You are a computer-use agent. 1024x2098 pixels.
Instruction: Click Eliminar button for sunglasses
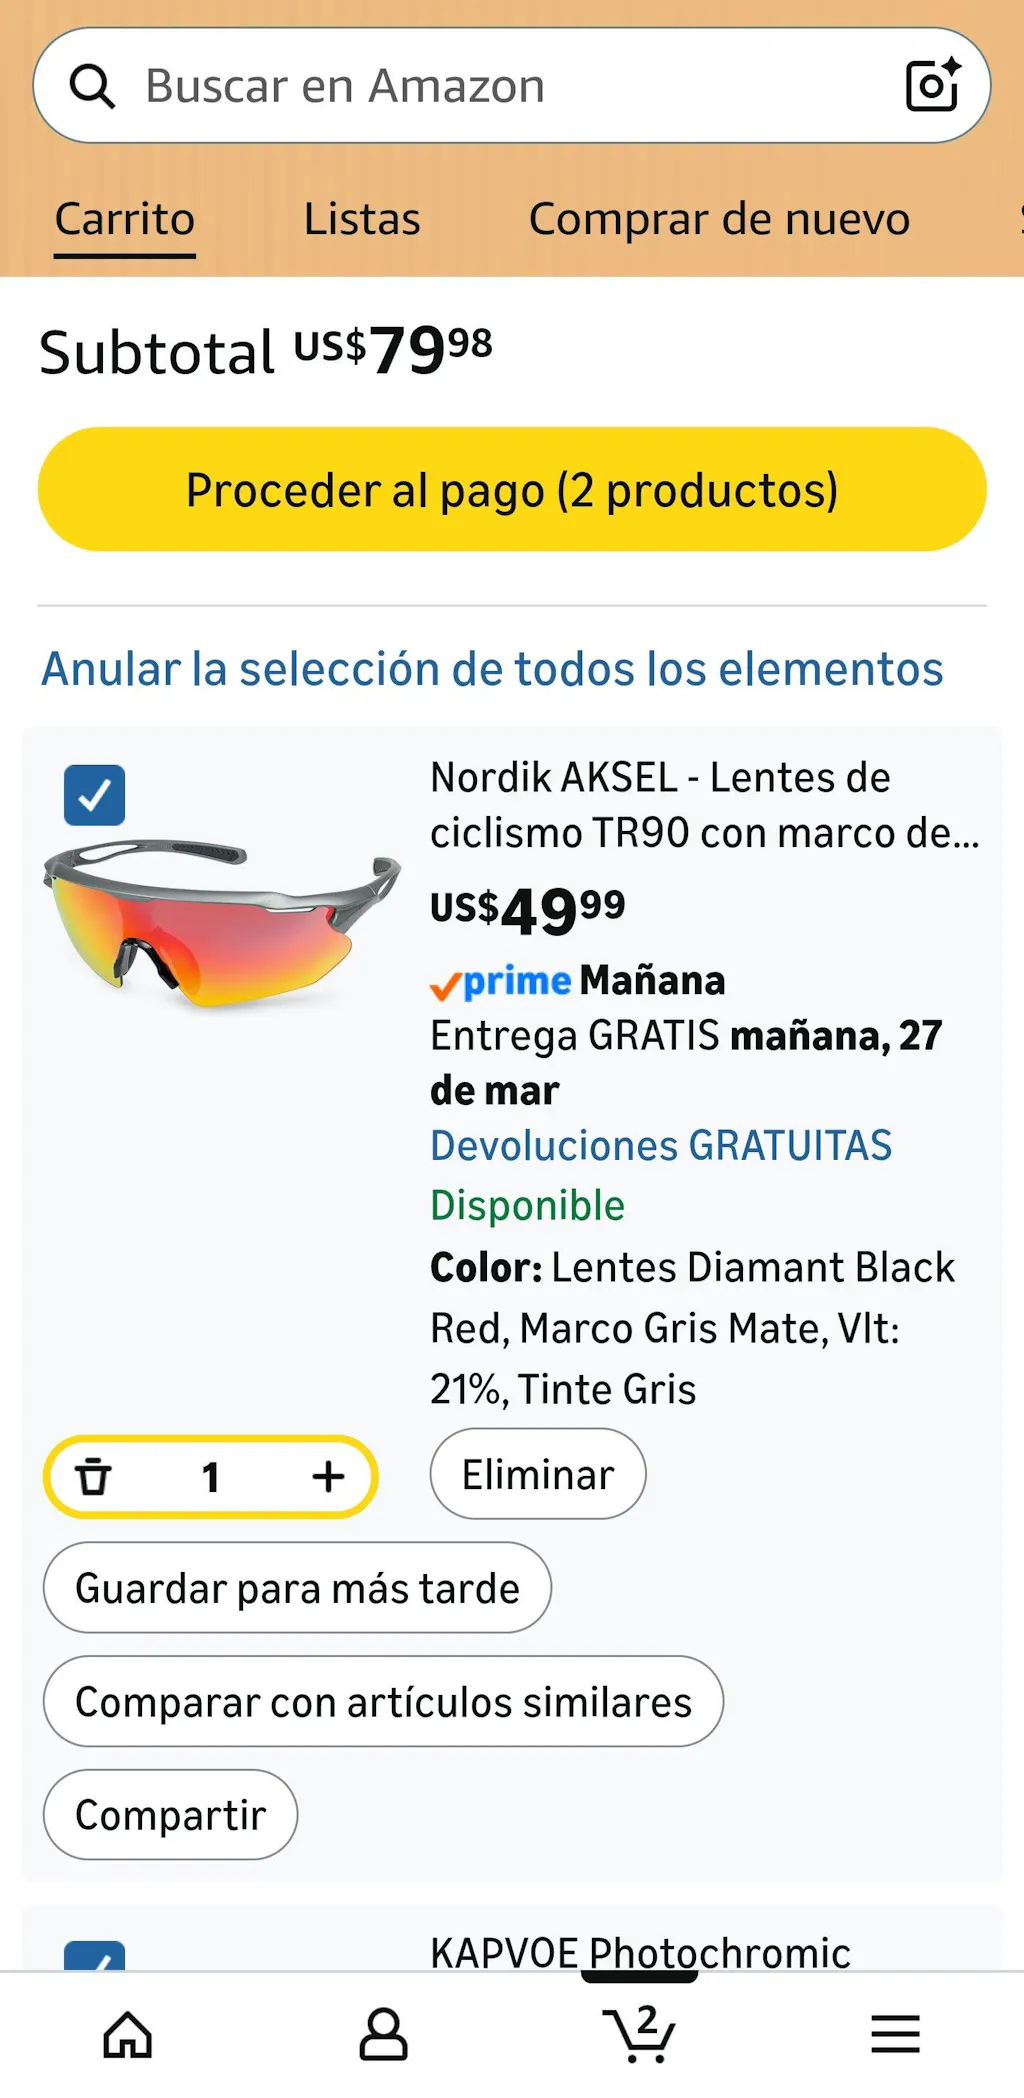(x=538, y=1474)
